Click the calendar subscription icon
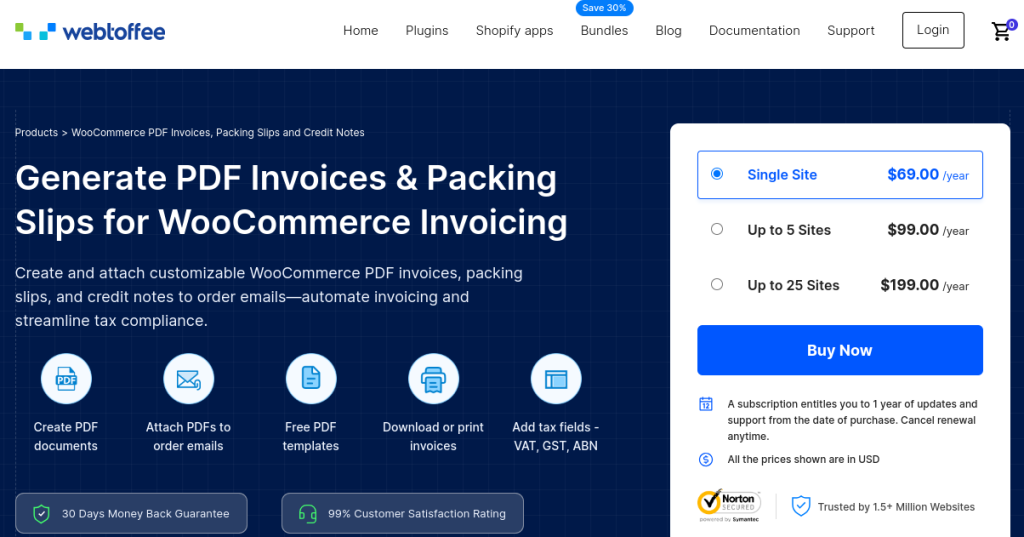The image size is (1024, 537). point(706,404)
